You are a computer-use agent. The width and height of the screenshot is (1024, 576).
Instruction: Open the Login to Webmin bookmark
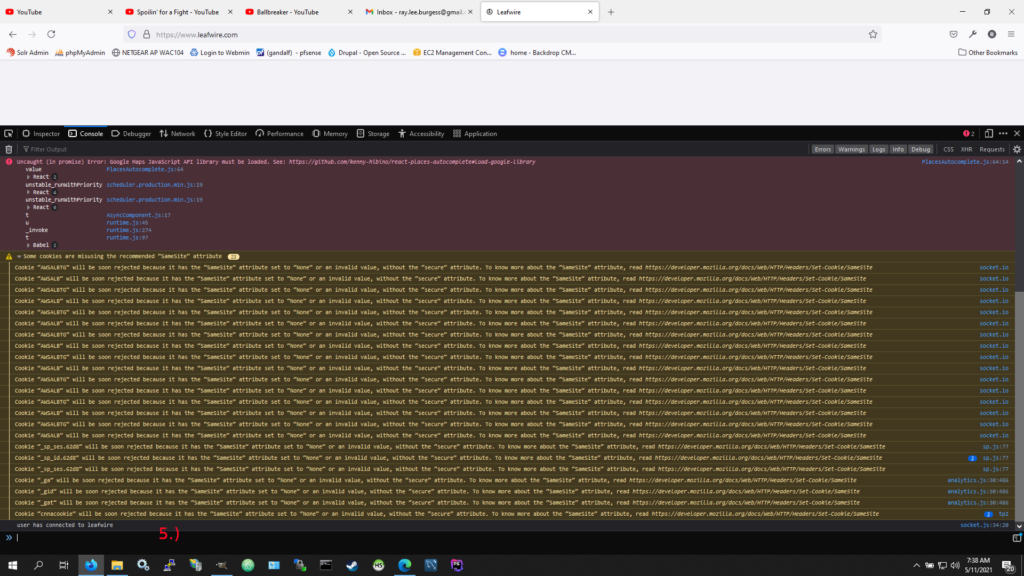(219, 52)
